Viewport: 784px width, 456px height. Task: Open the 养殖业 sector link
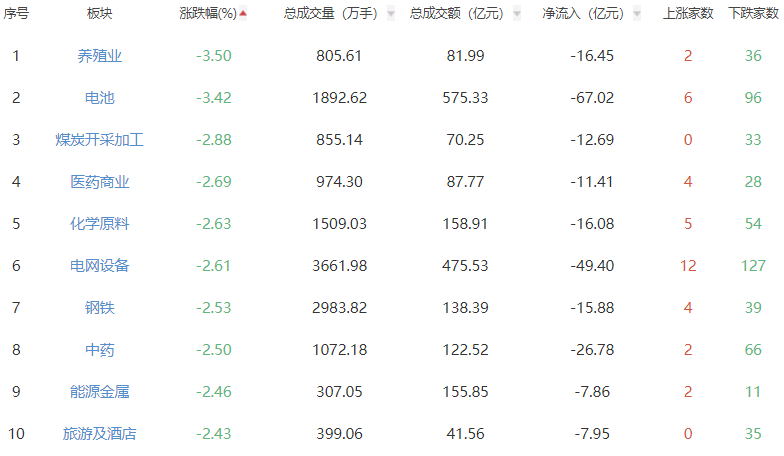click(100, 56)
